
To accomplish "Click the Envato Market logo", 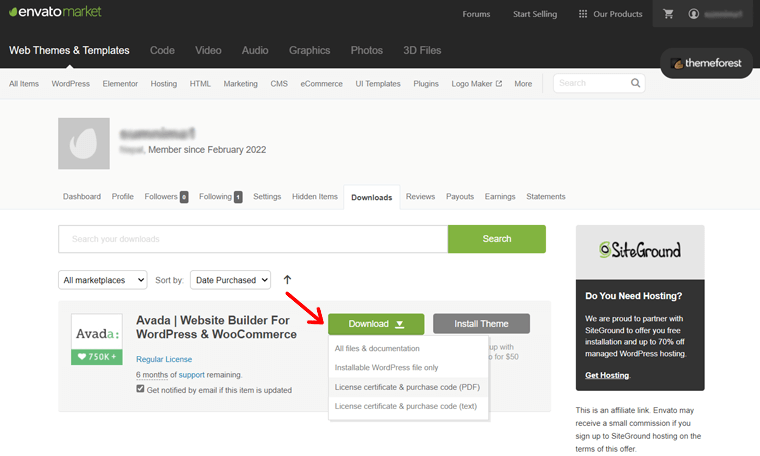I will (x=55, y=12).
